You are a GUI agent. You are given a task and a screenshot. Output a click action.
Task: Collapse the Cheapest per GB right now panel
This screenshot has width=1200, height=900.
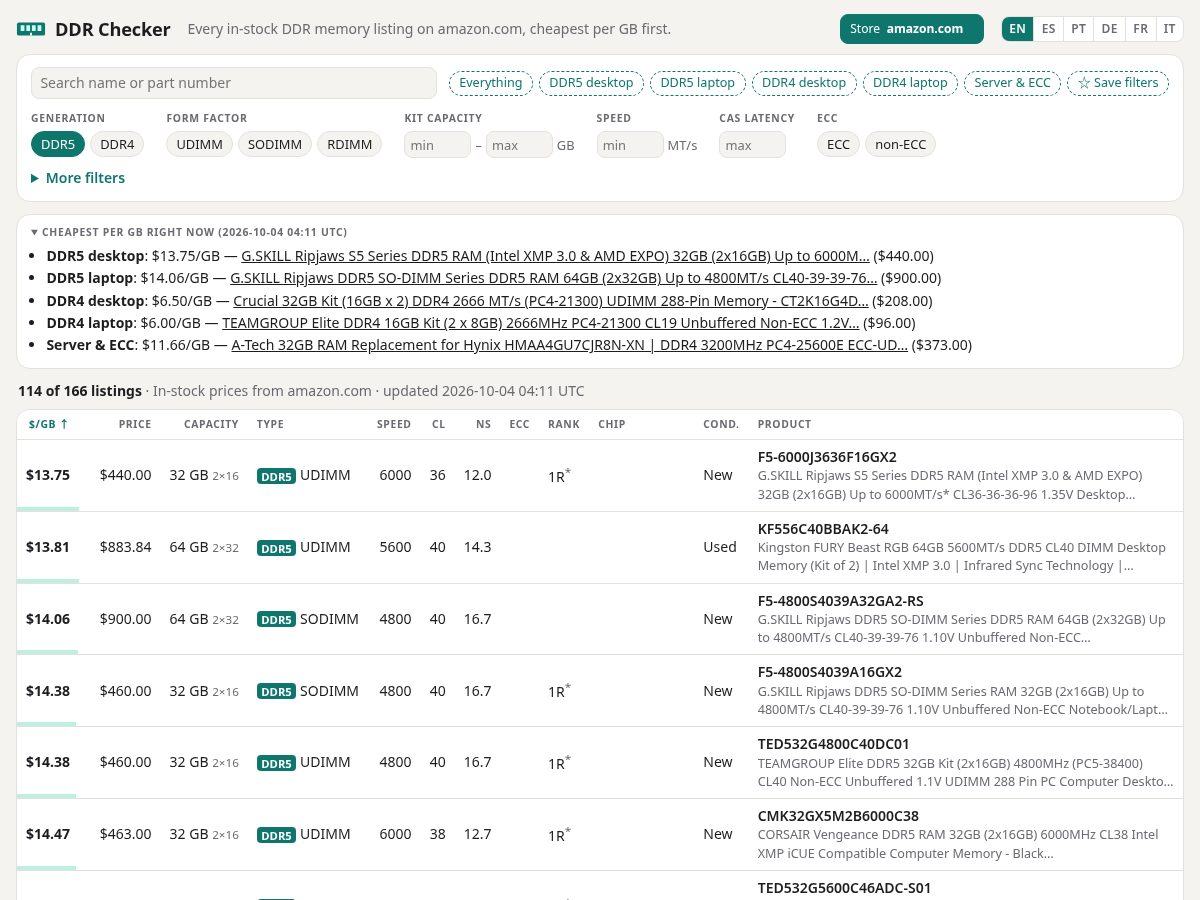pos(189,231)
